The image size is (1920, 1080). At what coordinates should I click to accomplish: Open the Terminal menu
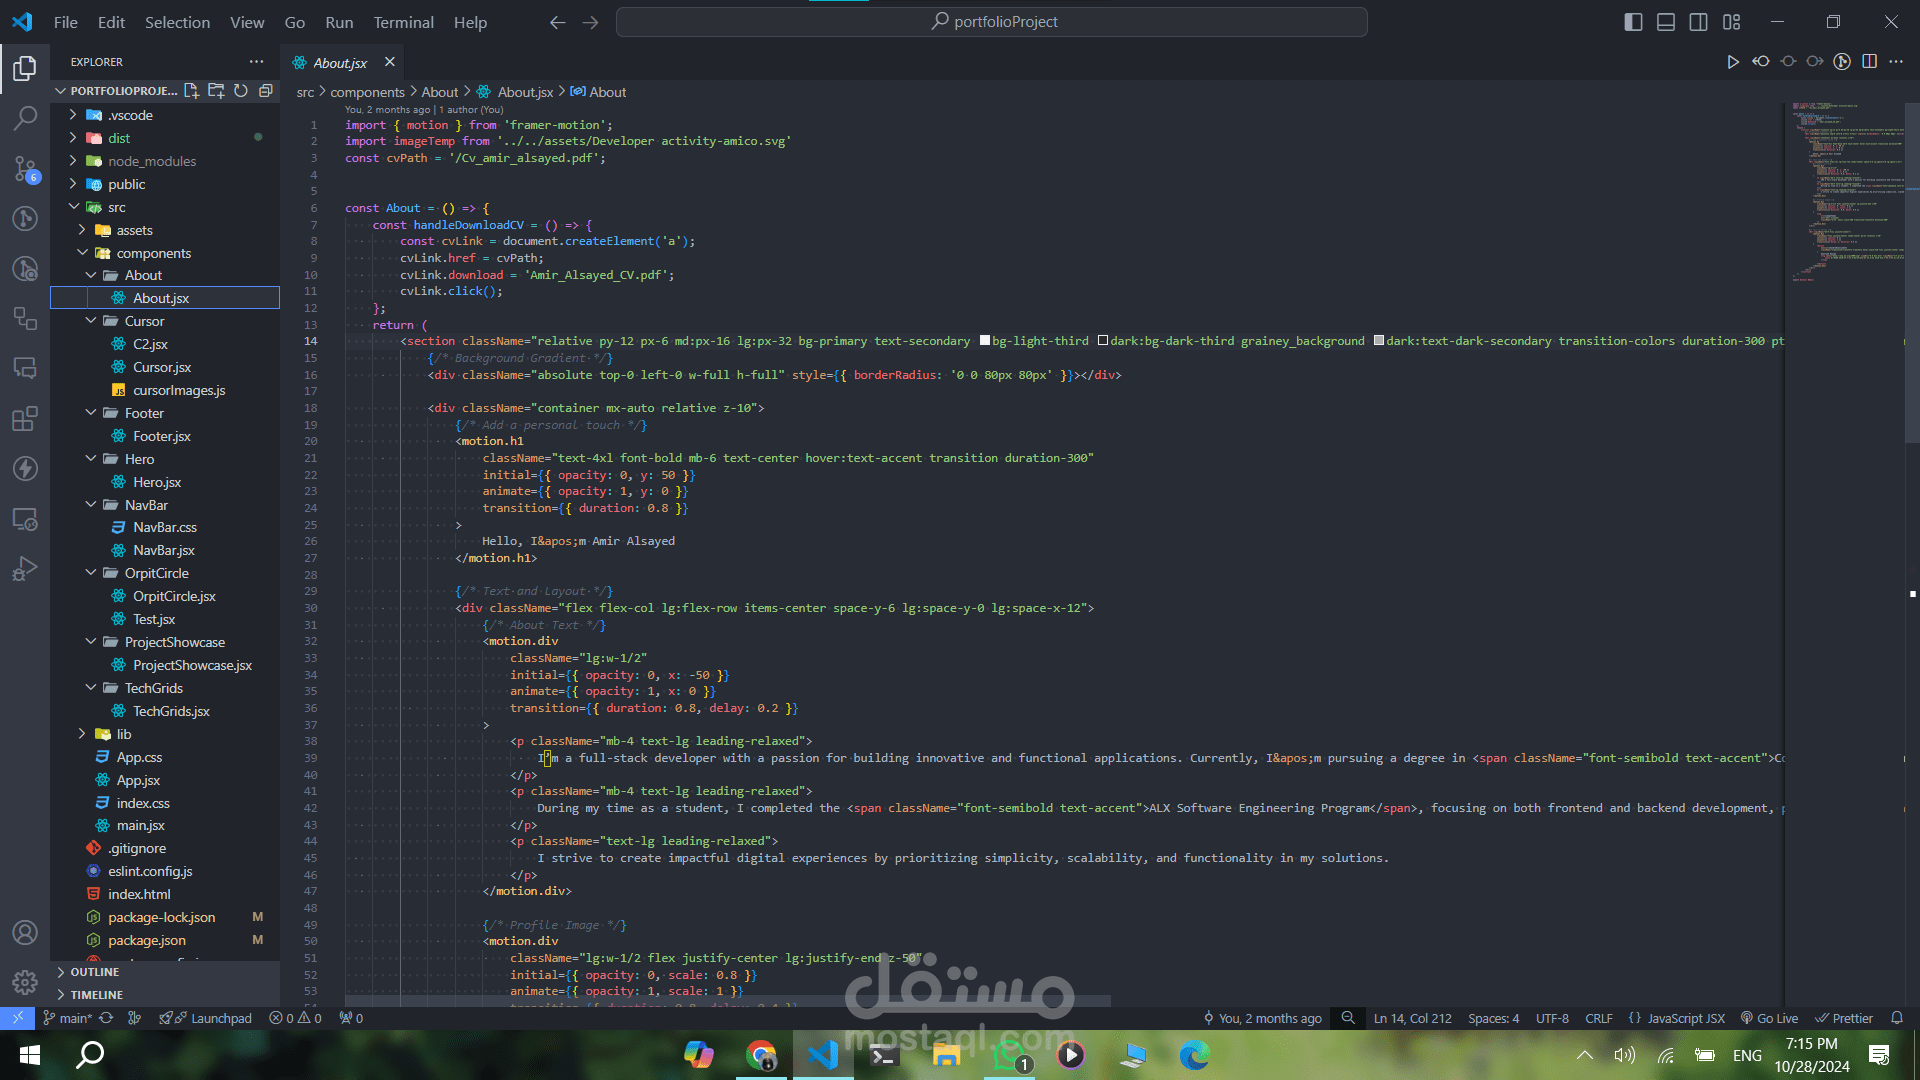(x=403, y=22)
